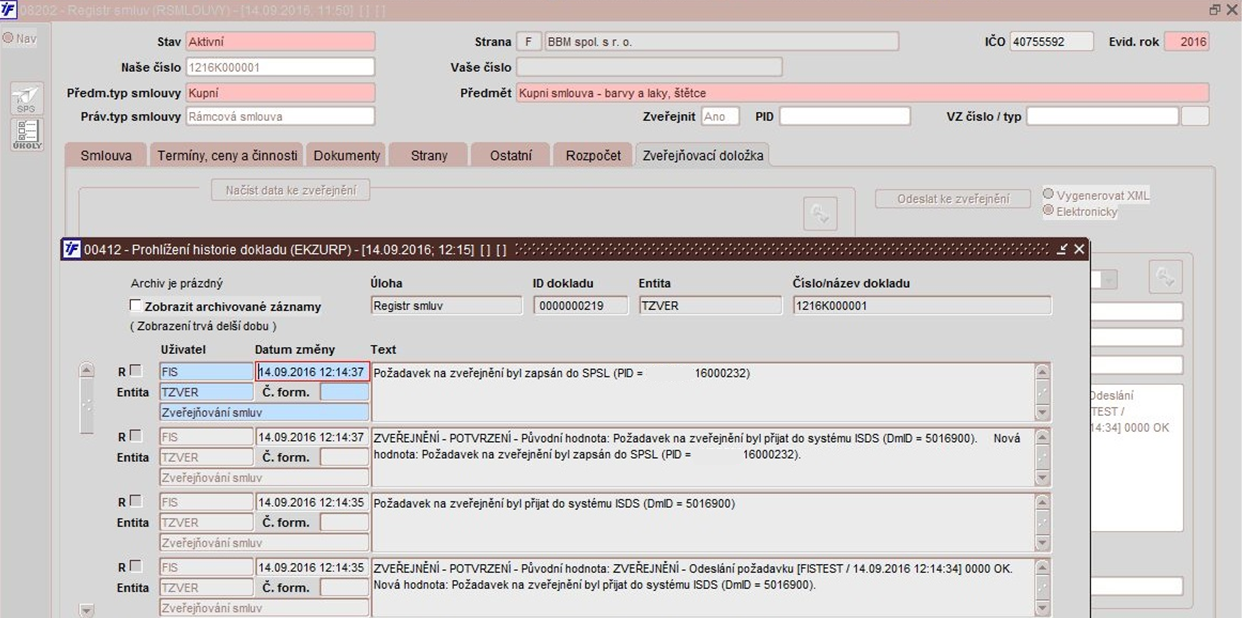The image size is (1242, 618).
Task: Click record list scroll-up arrow
Action: coord(86,371)
